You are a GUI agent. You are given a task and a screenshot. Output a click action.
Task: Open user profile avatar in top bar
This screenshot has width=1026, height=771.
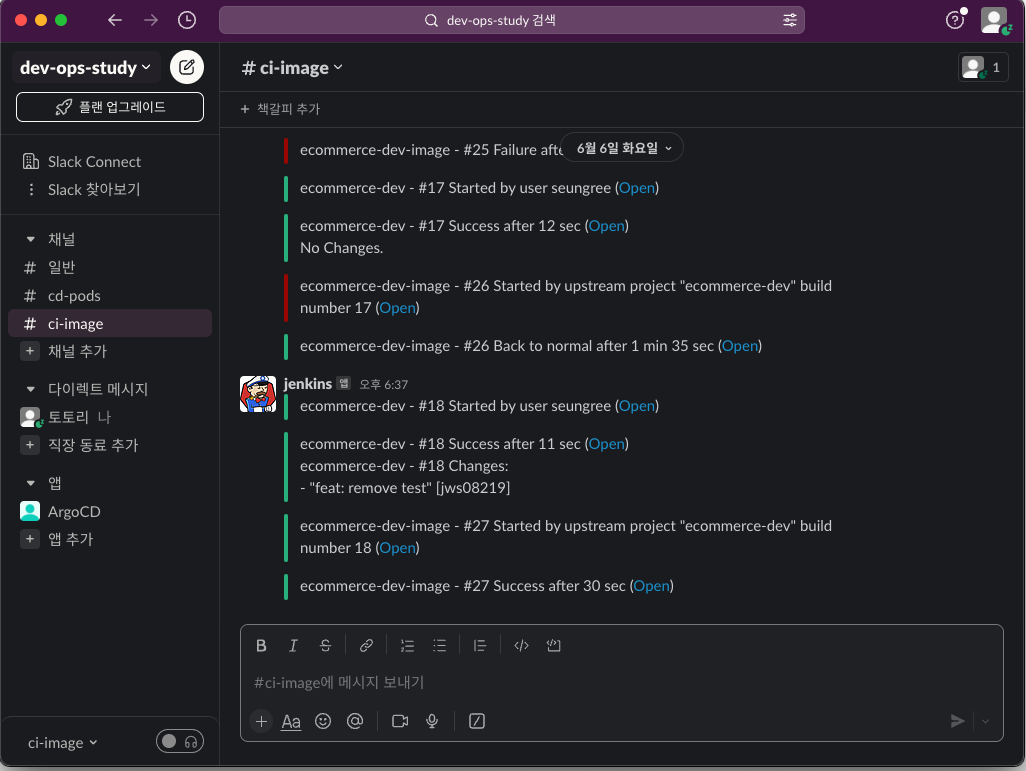[994, 20]
